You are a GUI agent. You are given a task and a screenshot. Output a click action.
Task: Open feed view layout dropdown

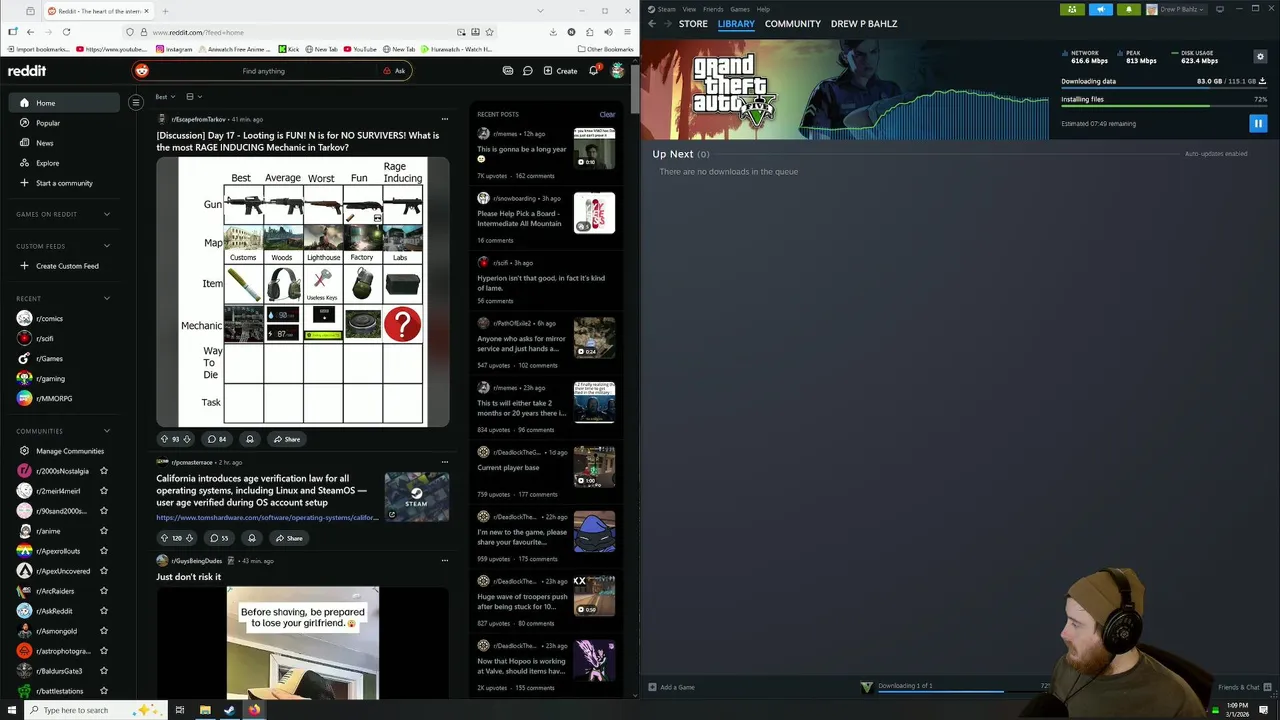193,97
